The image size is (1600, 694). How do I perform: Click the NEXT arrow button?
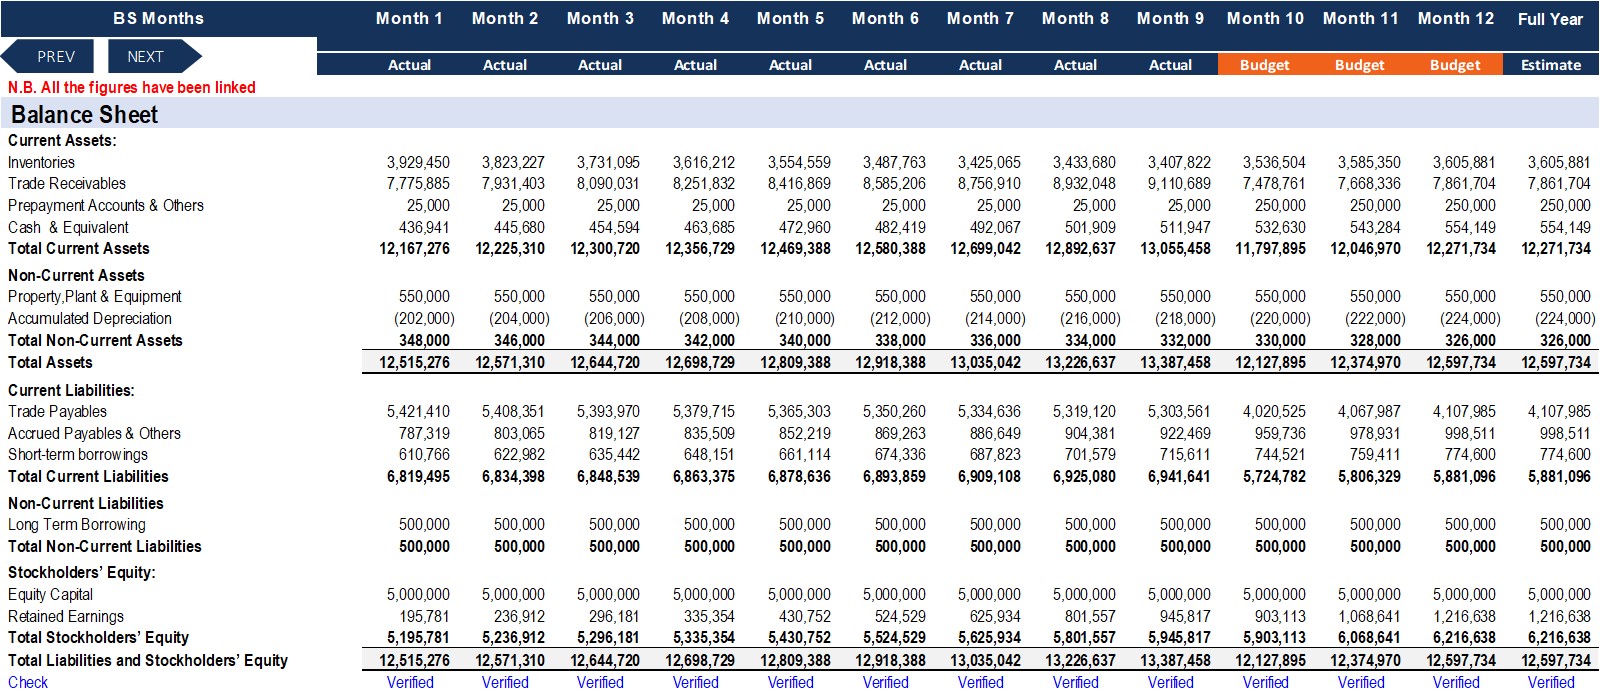pos(153,57)
